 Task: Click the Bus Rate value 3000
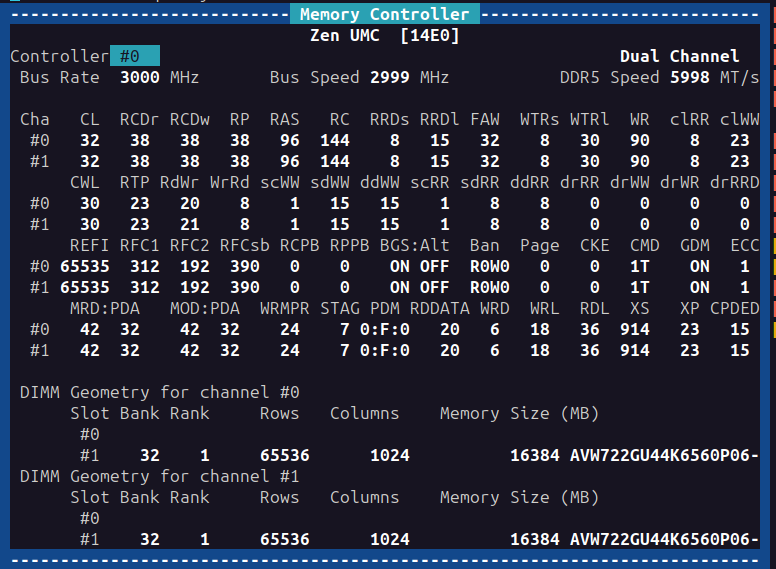pos(140,78)
